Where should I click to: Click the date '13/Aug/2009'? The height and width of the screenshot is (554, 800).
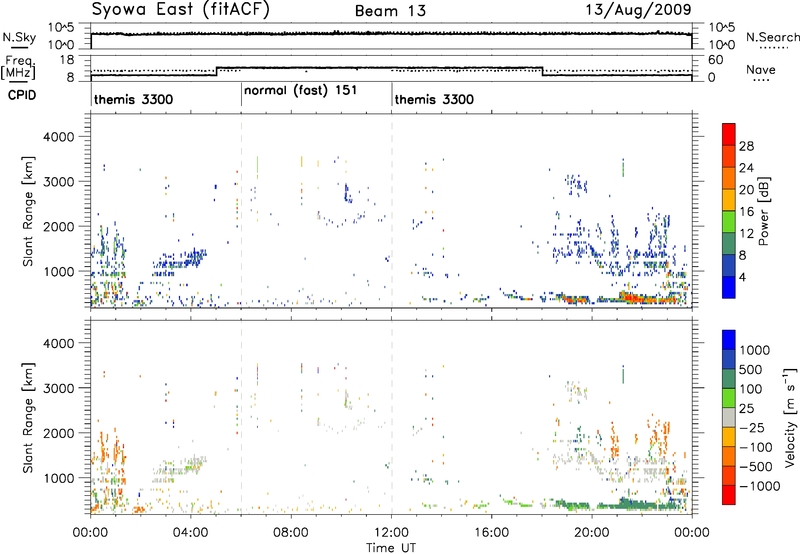(638, 10)
